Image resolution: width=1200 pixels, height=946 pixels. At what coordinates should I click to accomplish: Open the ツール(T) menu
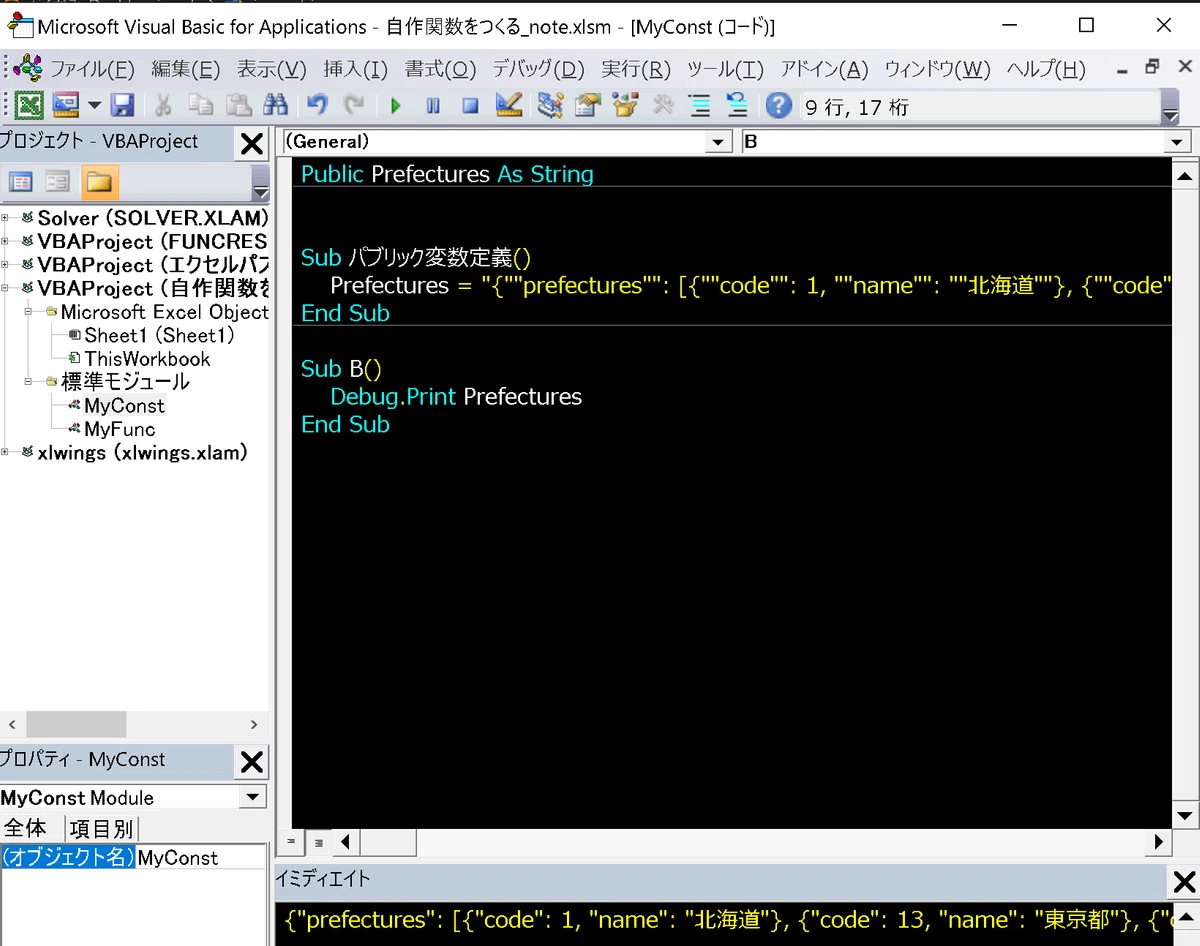tap(725, 69)
